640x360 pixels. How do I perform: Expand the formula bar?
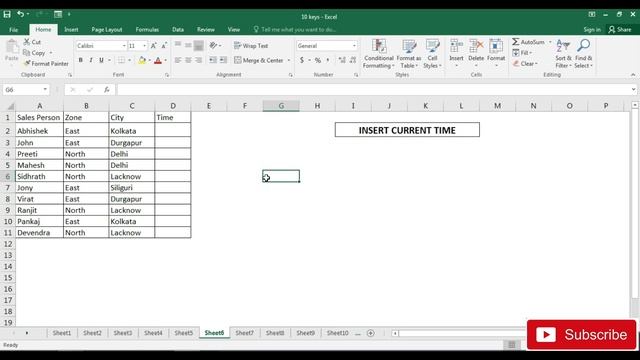click(x=633, y=89)
